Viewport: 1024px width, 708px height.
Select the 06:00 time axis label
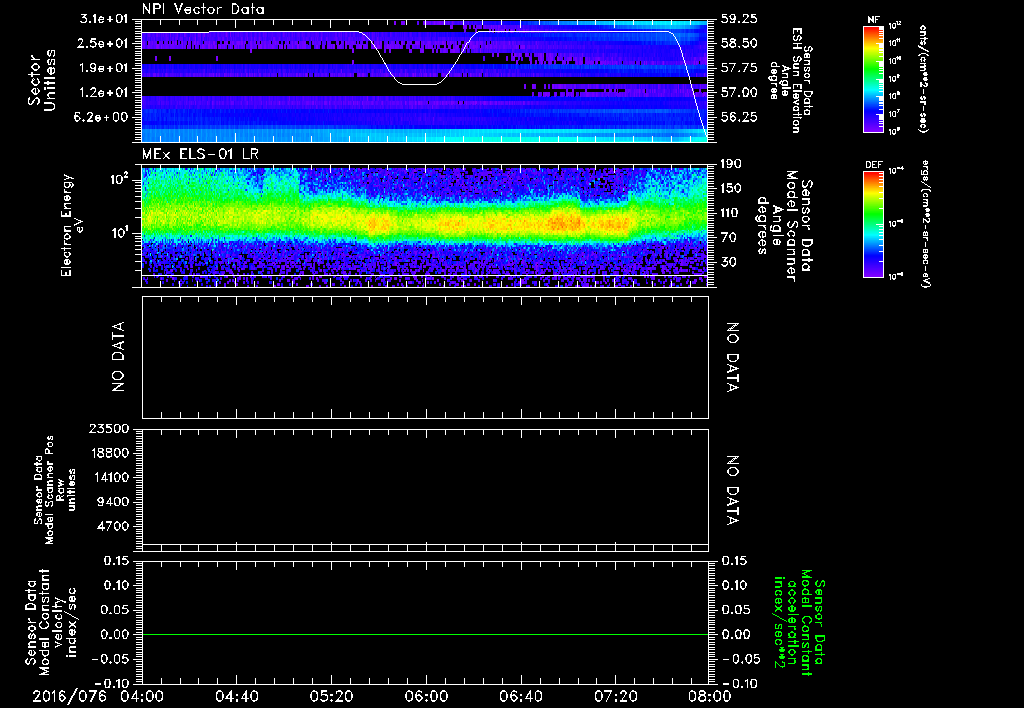[x=426, y=696]
